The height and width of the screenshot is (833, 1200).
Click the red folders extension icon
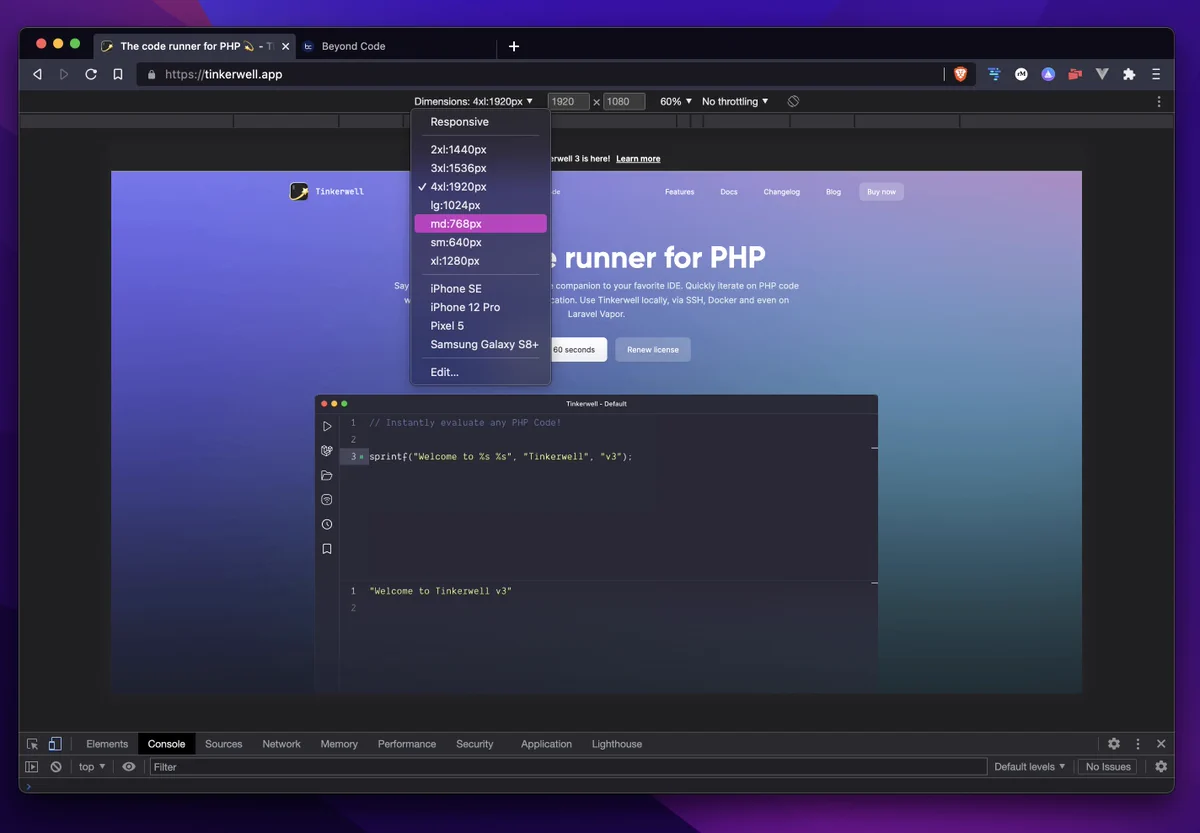pyautogui.click(x=1075, y=74)
